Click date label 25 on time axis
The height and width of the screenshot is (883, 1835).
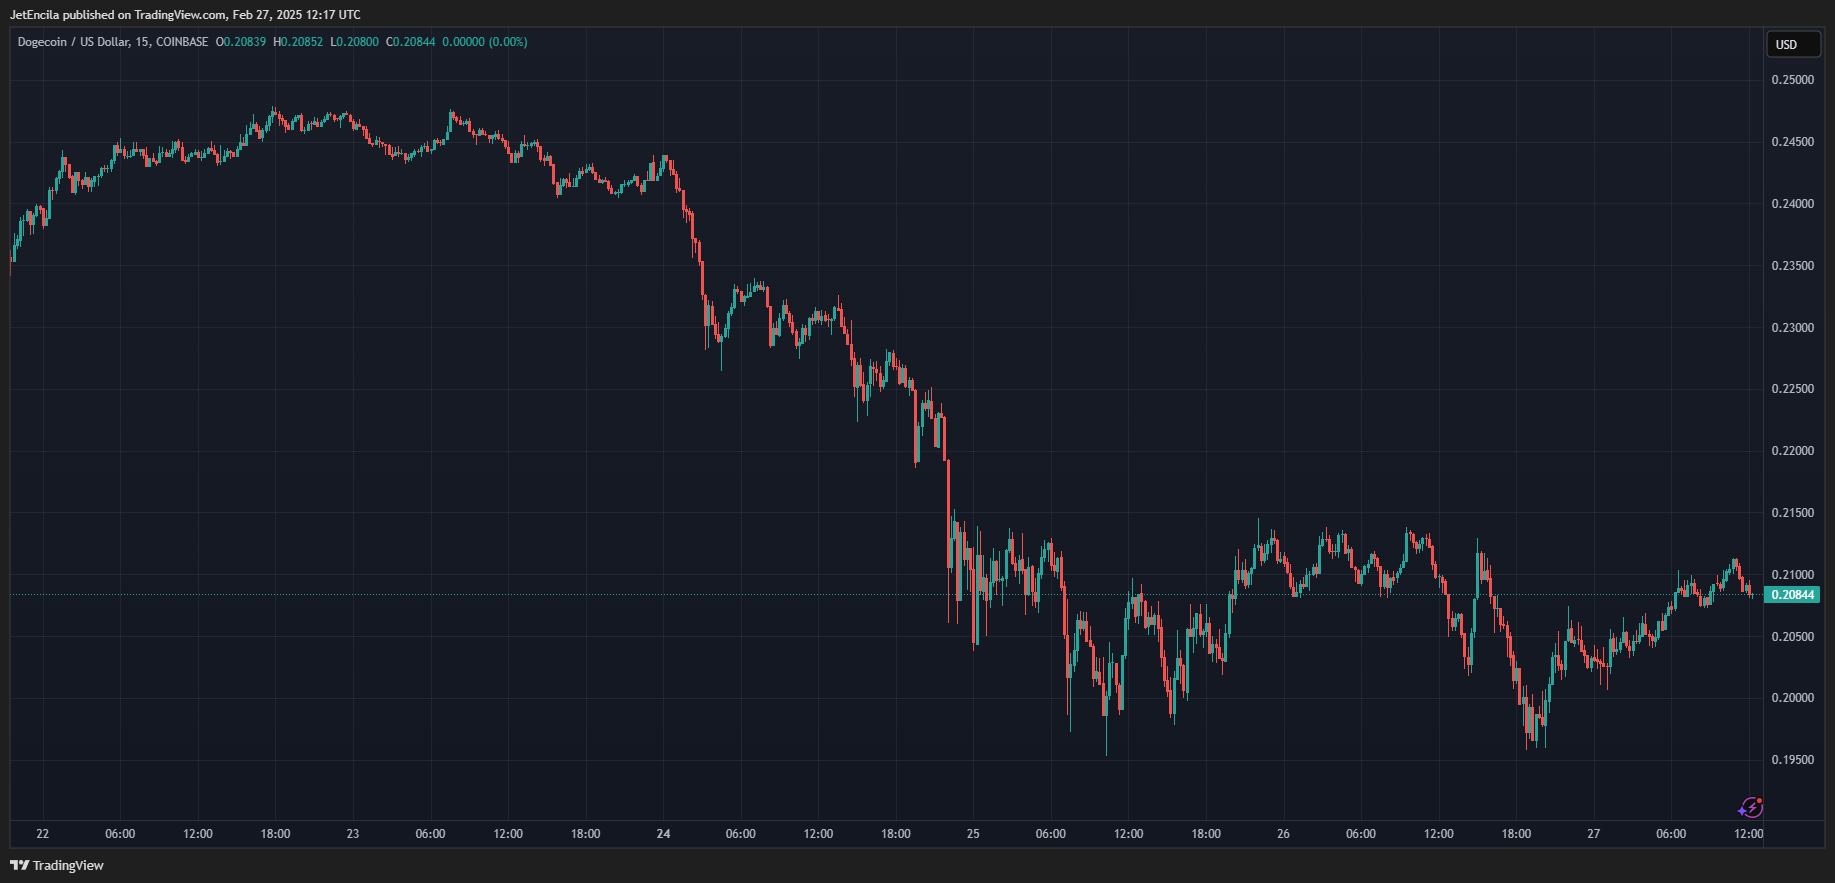pyautogui.click(x=973, y=834)
